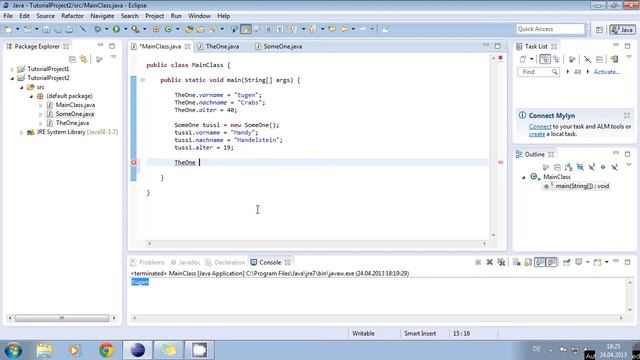This screenshot has height=360, width=640.
Task: Click the New Java Class toolbar icon
Action: click(x=168, y=29)
